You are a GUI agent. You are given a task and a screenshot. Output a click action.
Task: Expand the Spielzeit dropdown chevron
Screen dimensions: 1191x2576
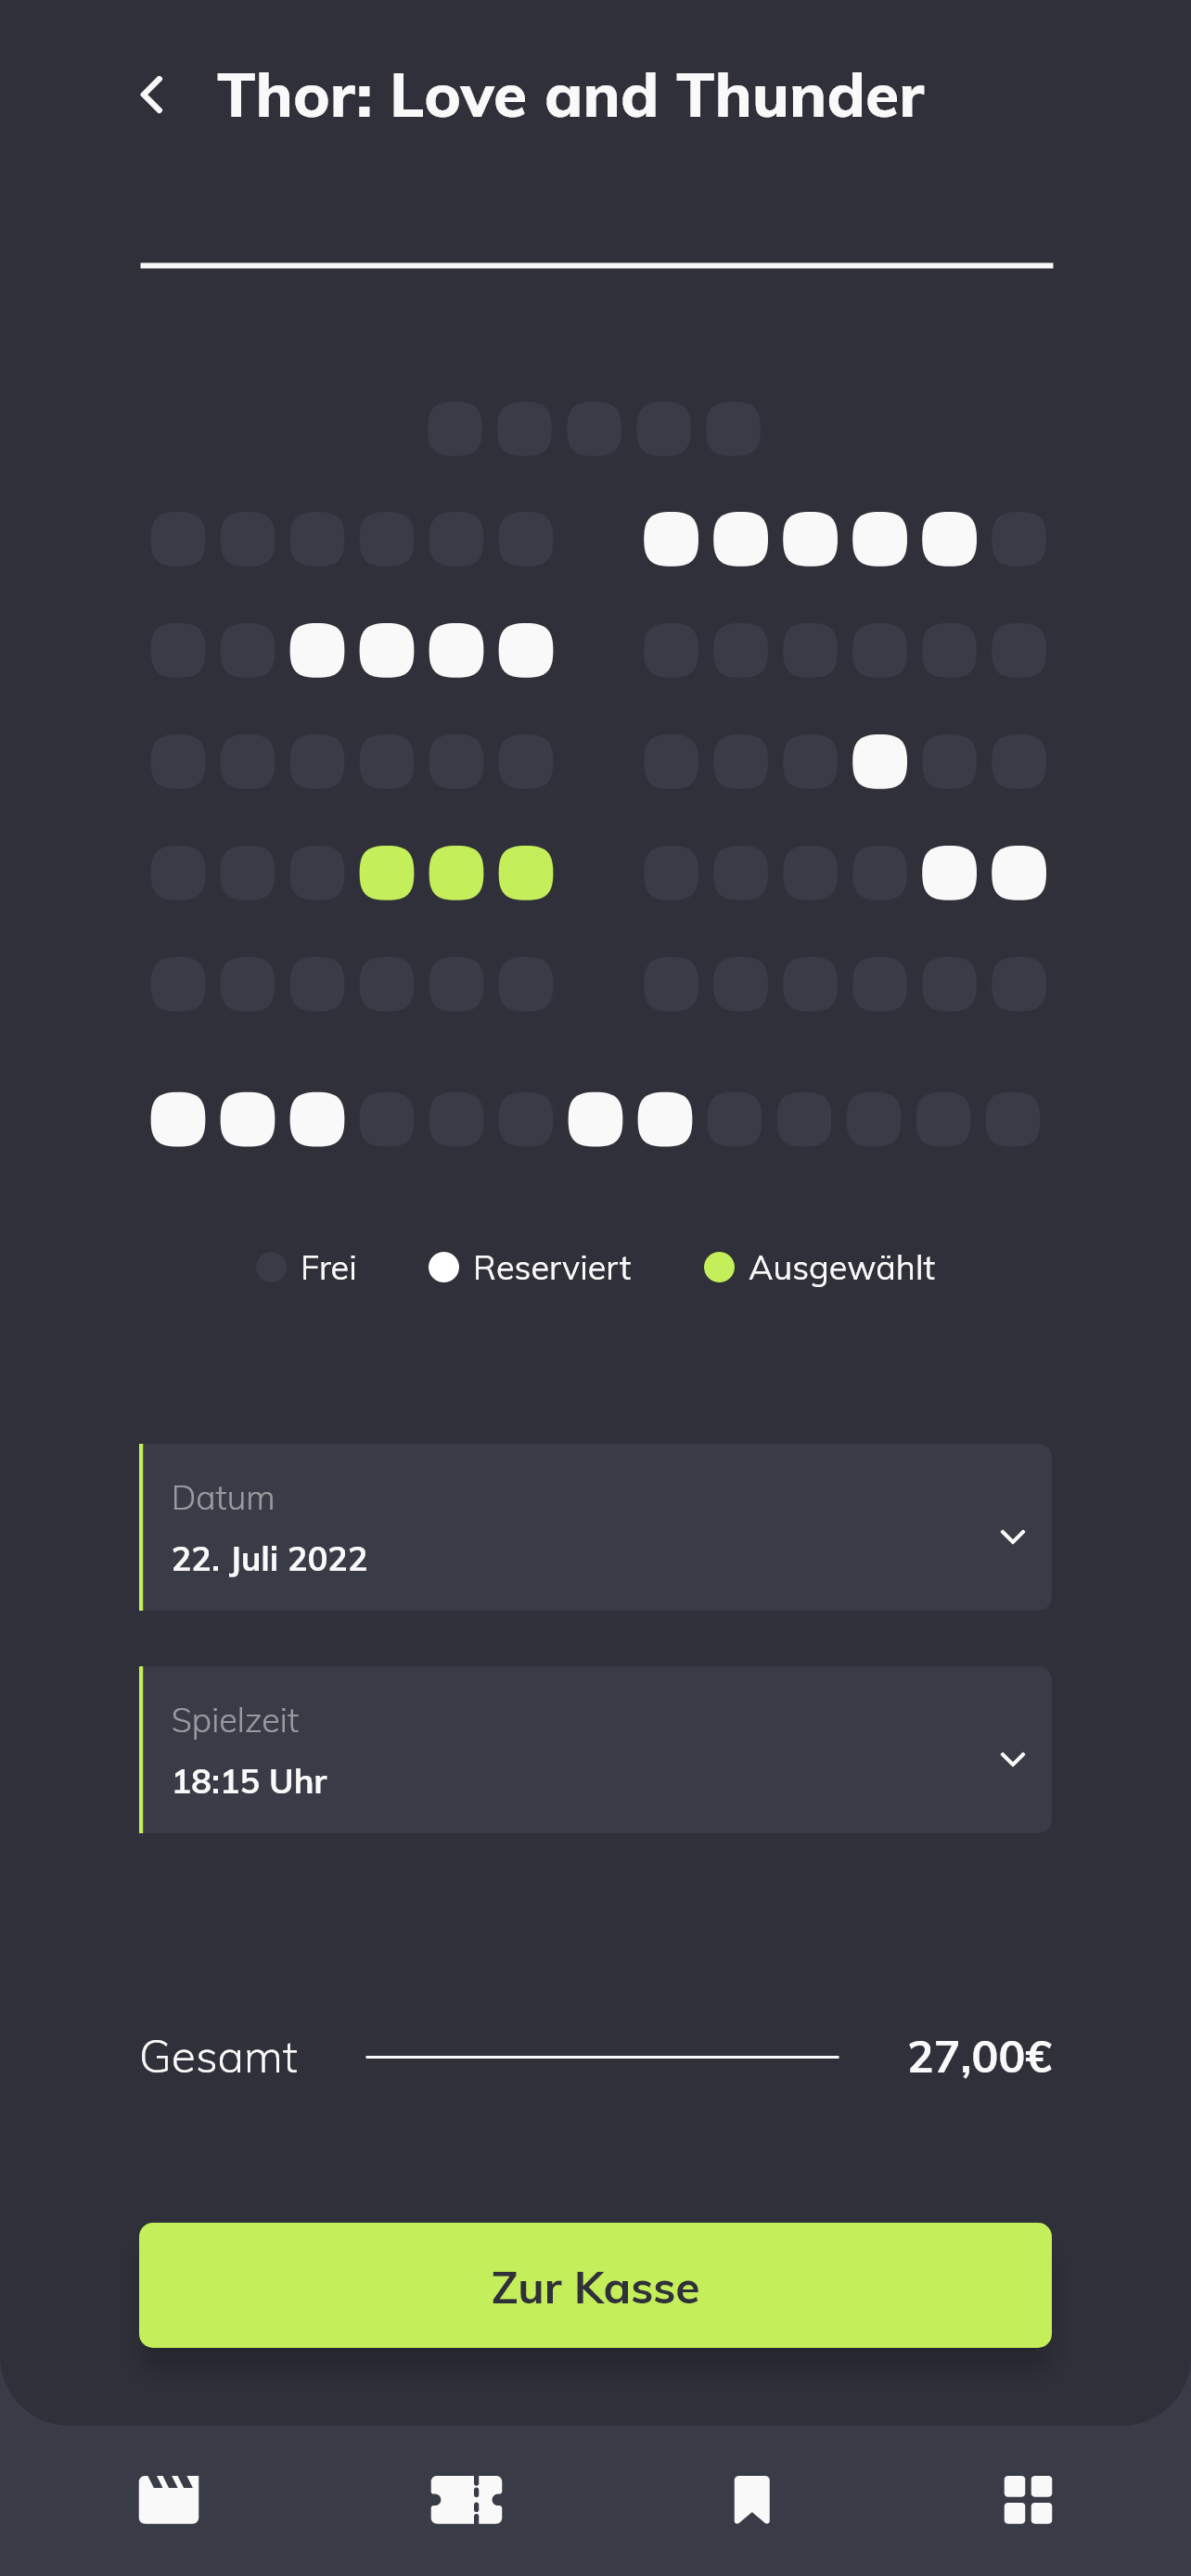[1012, 1758]
